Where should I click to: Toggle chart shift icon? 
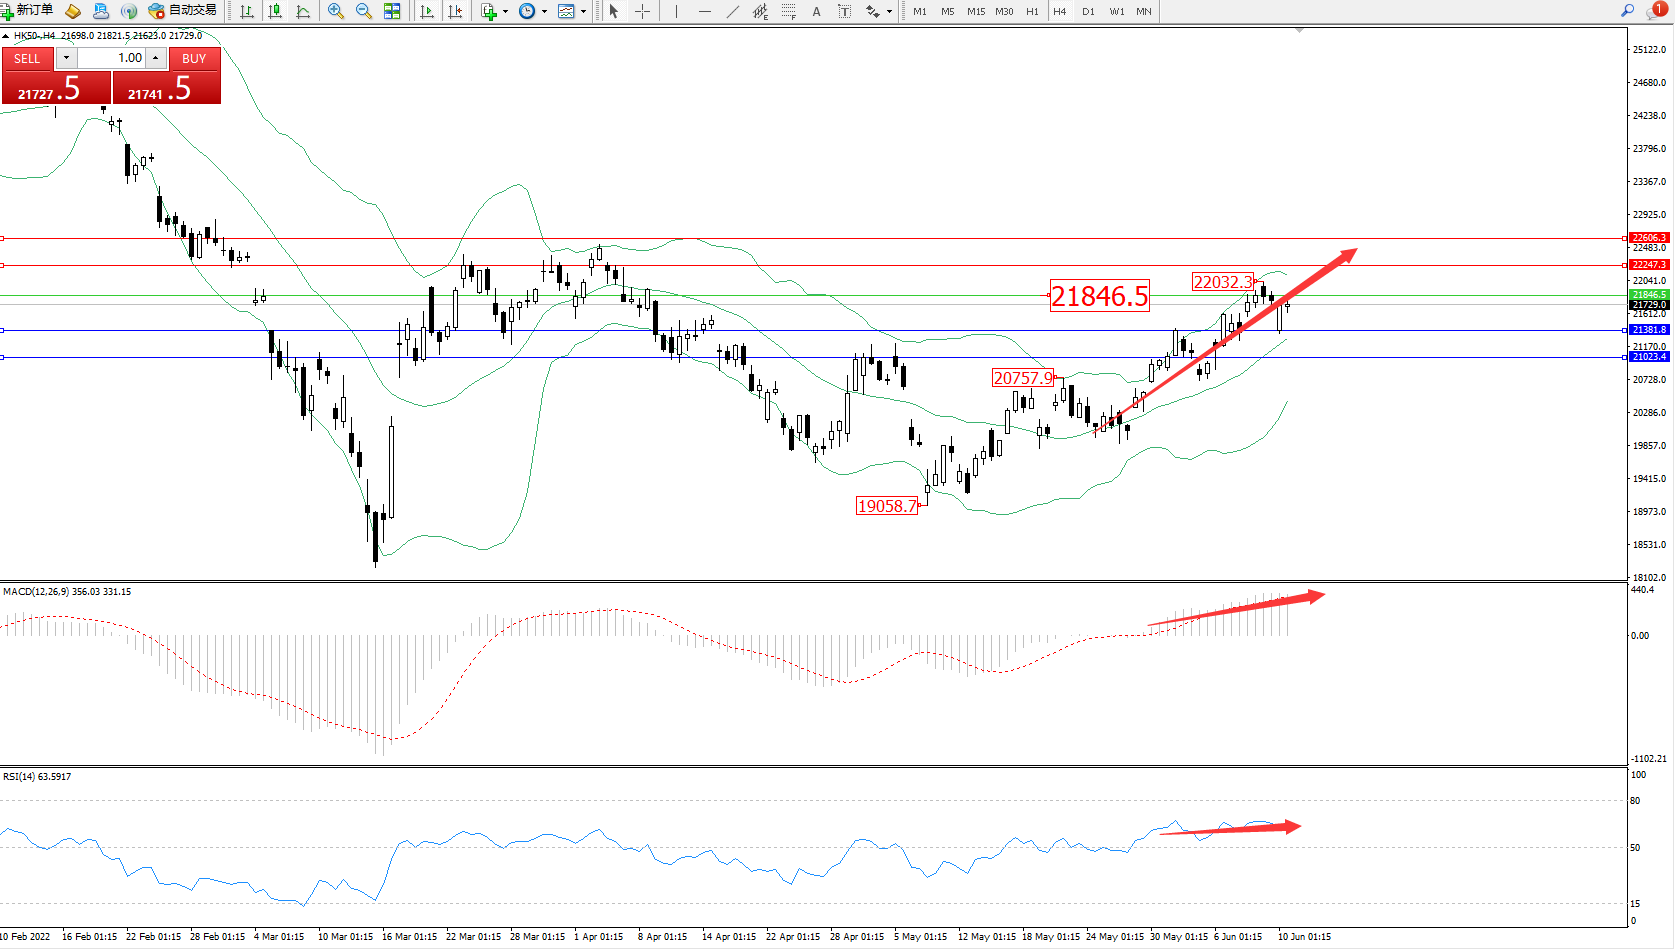(455, 11)
